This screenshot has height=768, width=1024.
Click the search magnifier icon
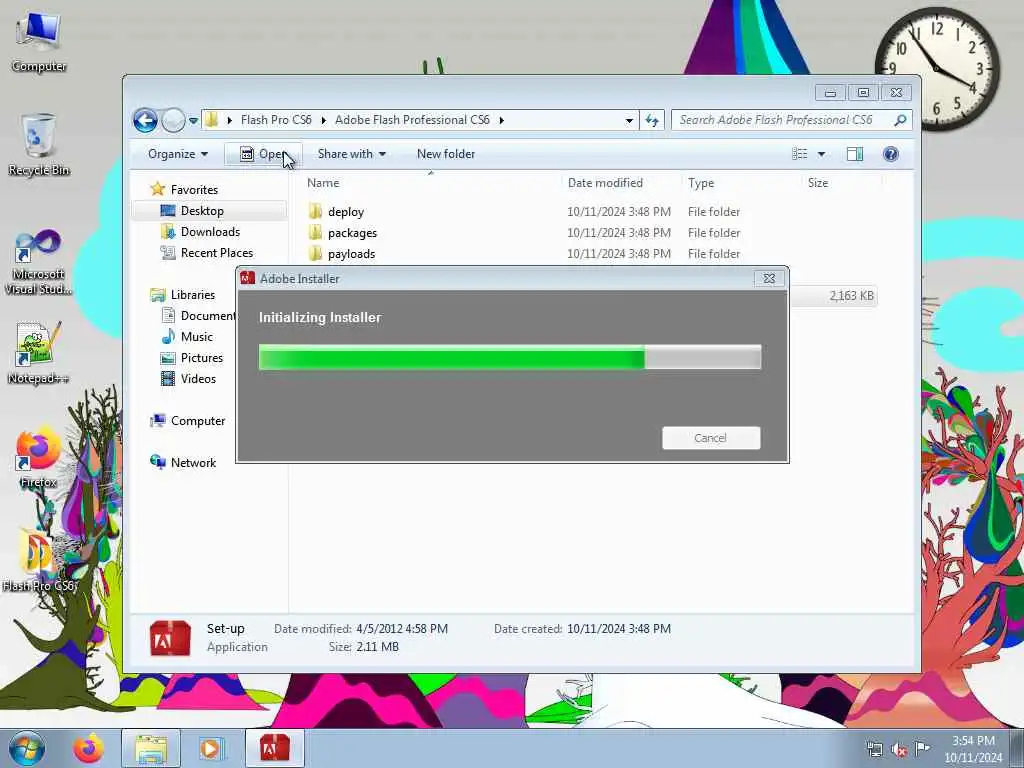[901, 120]
